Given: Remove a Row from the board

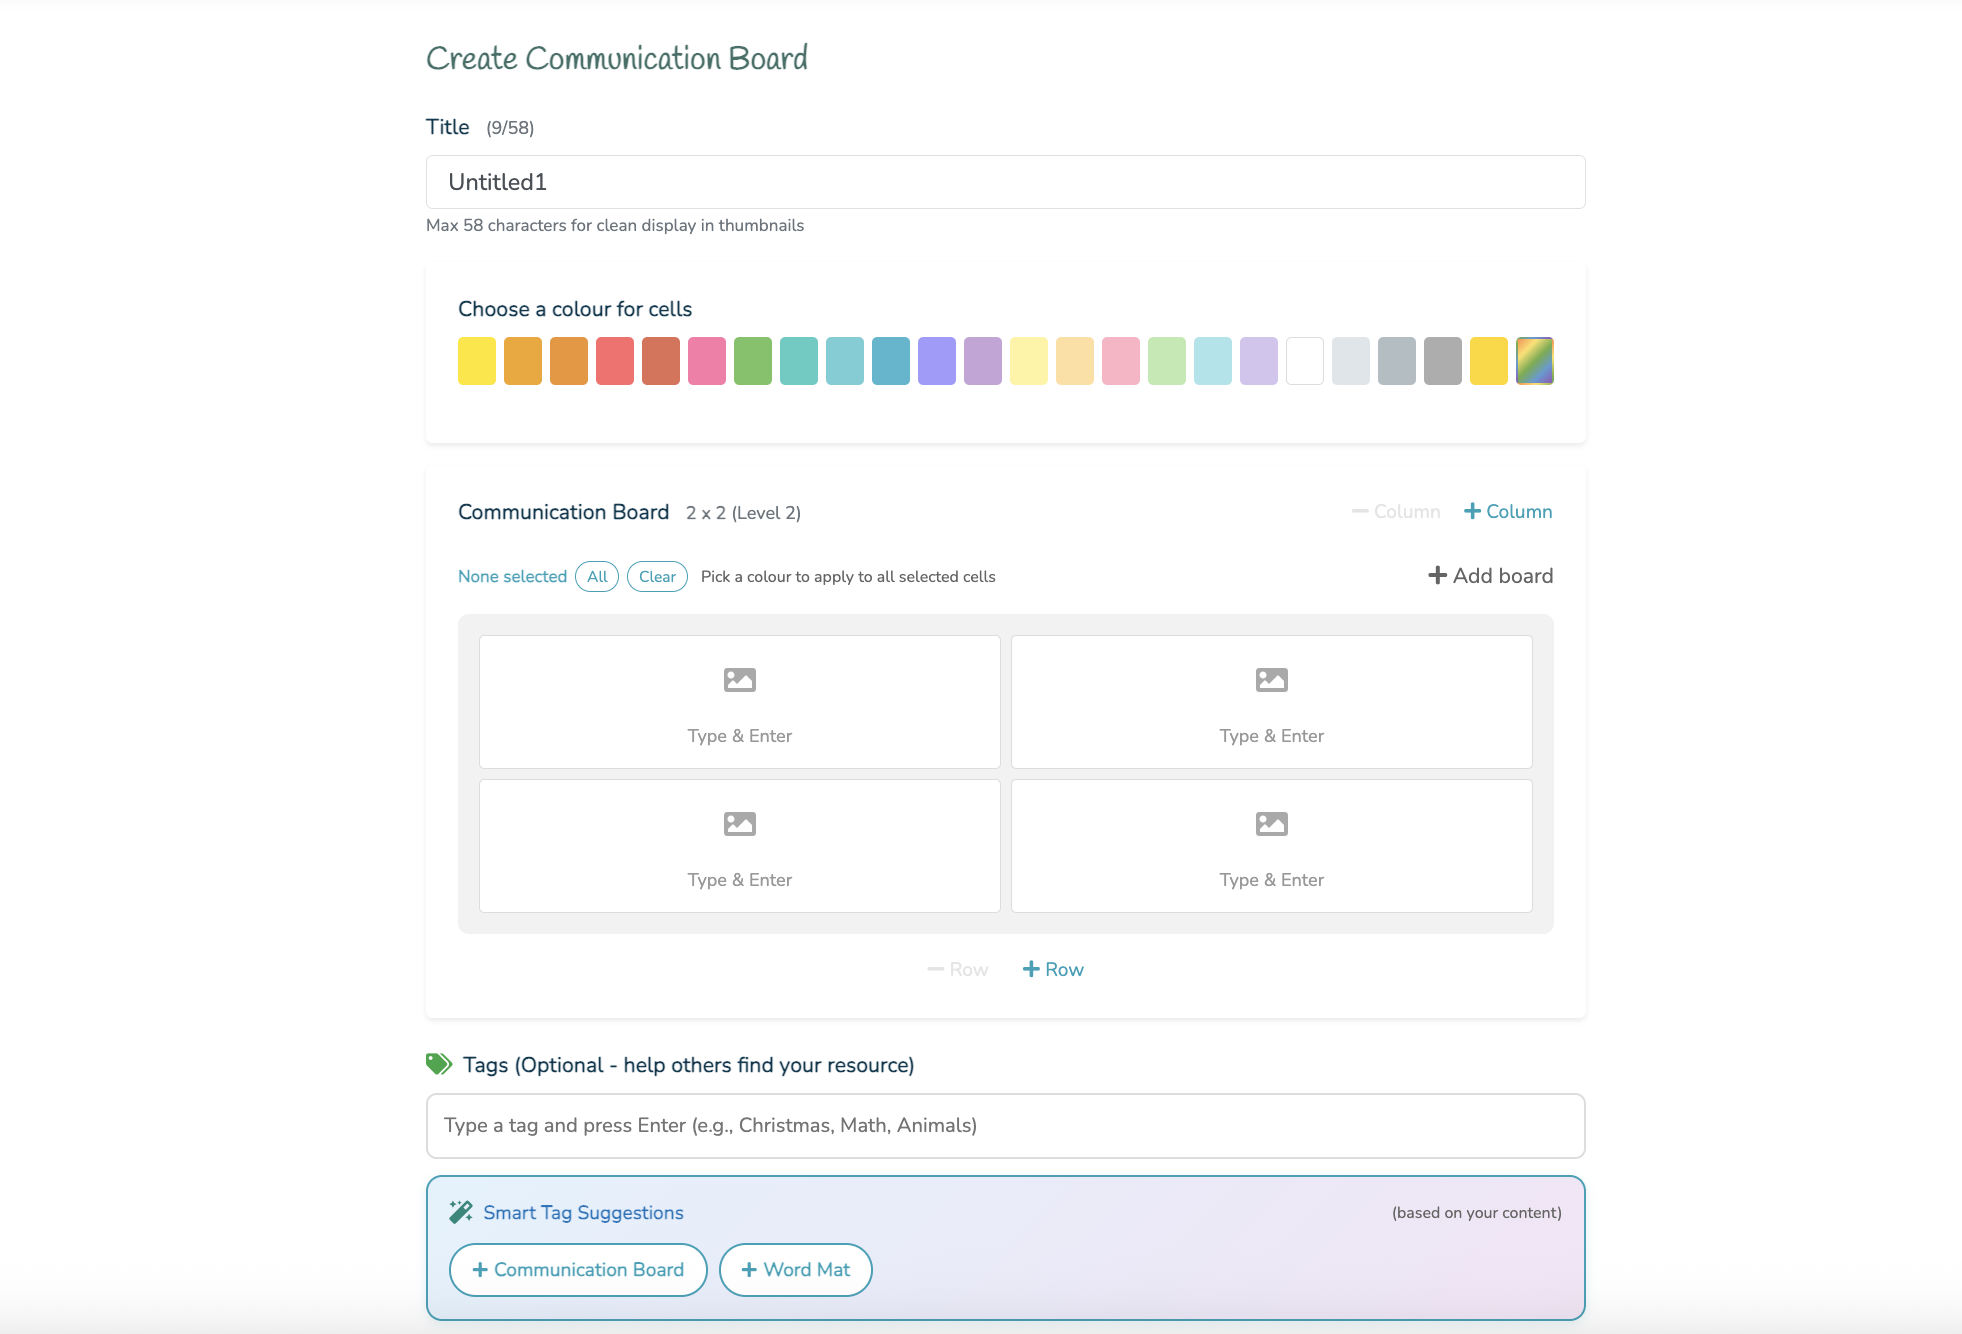Looking at the screenshot, I should (957, 968).
